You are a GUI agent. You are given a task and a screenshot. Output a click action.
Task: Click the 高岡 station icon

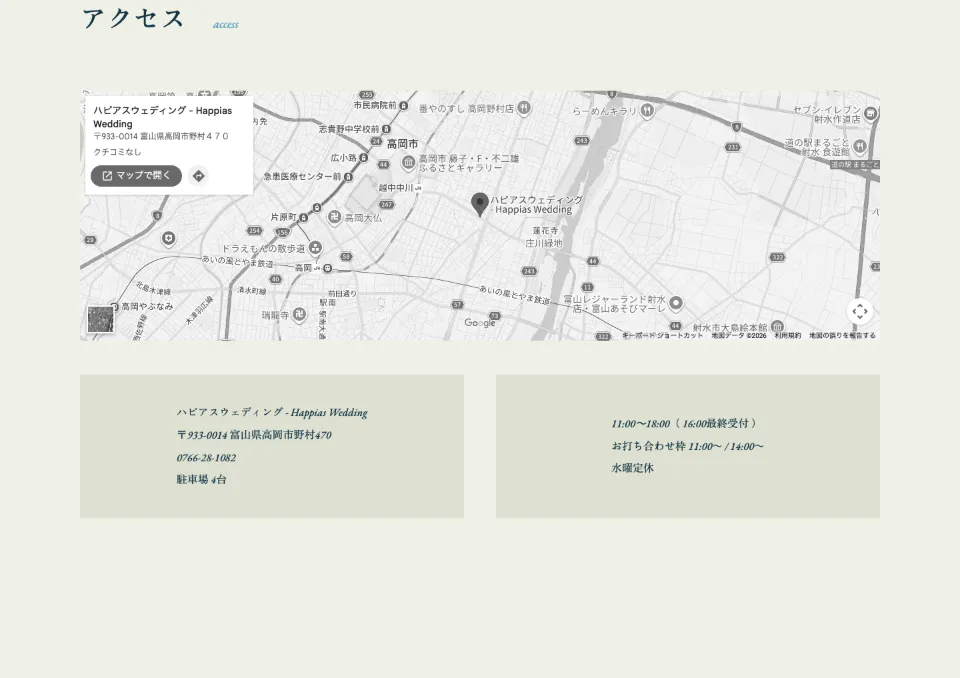click(328, 268)
